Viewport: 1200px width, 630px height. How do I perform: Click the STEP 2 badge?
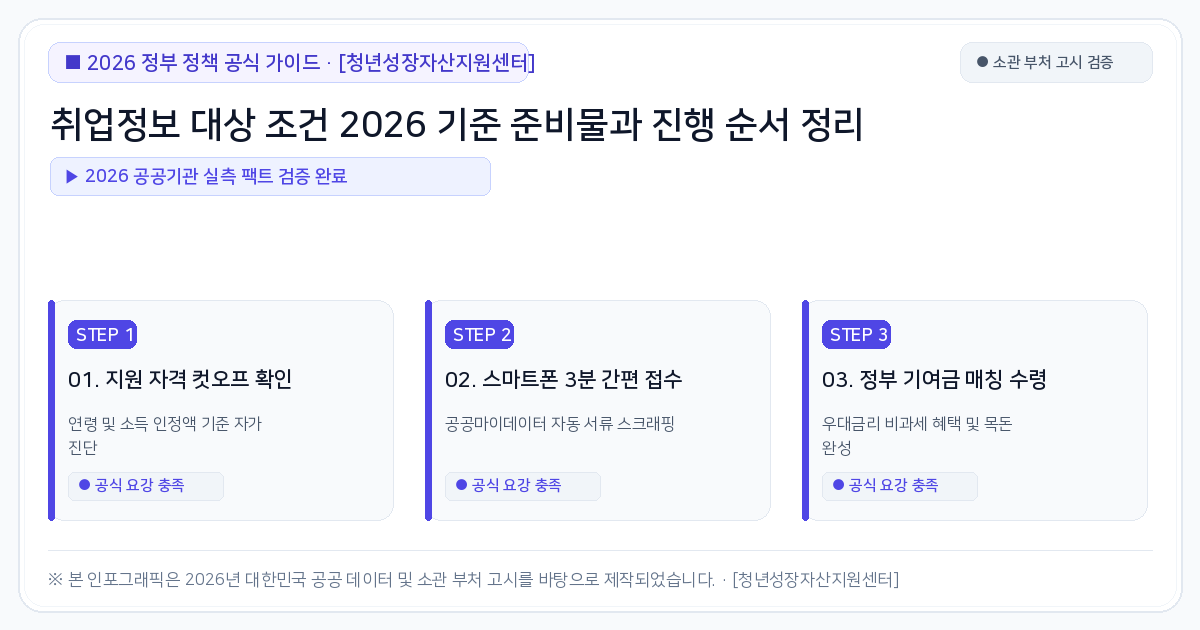479,335
